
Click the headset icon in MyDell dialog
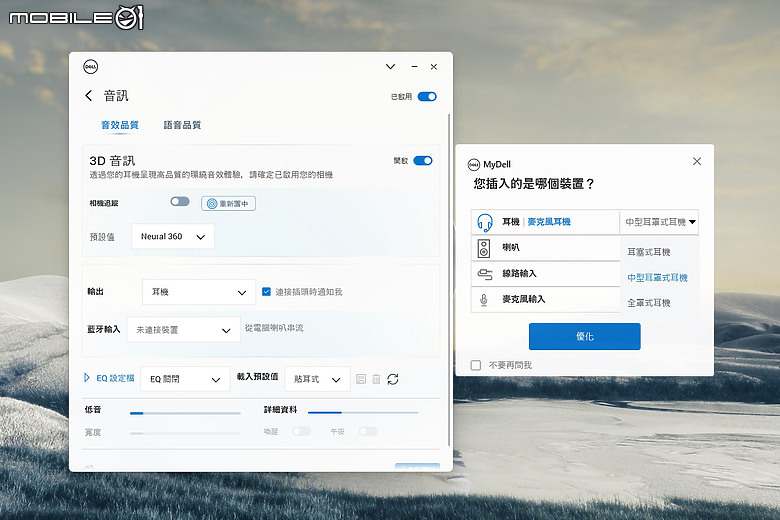click(485, 222)
